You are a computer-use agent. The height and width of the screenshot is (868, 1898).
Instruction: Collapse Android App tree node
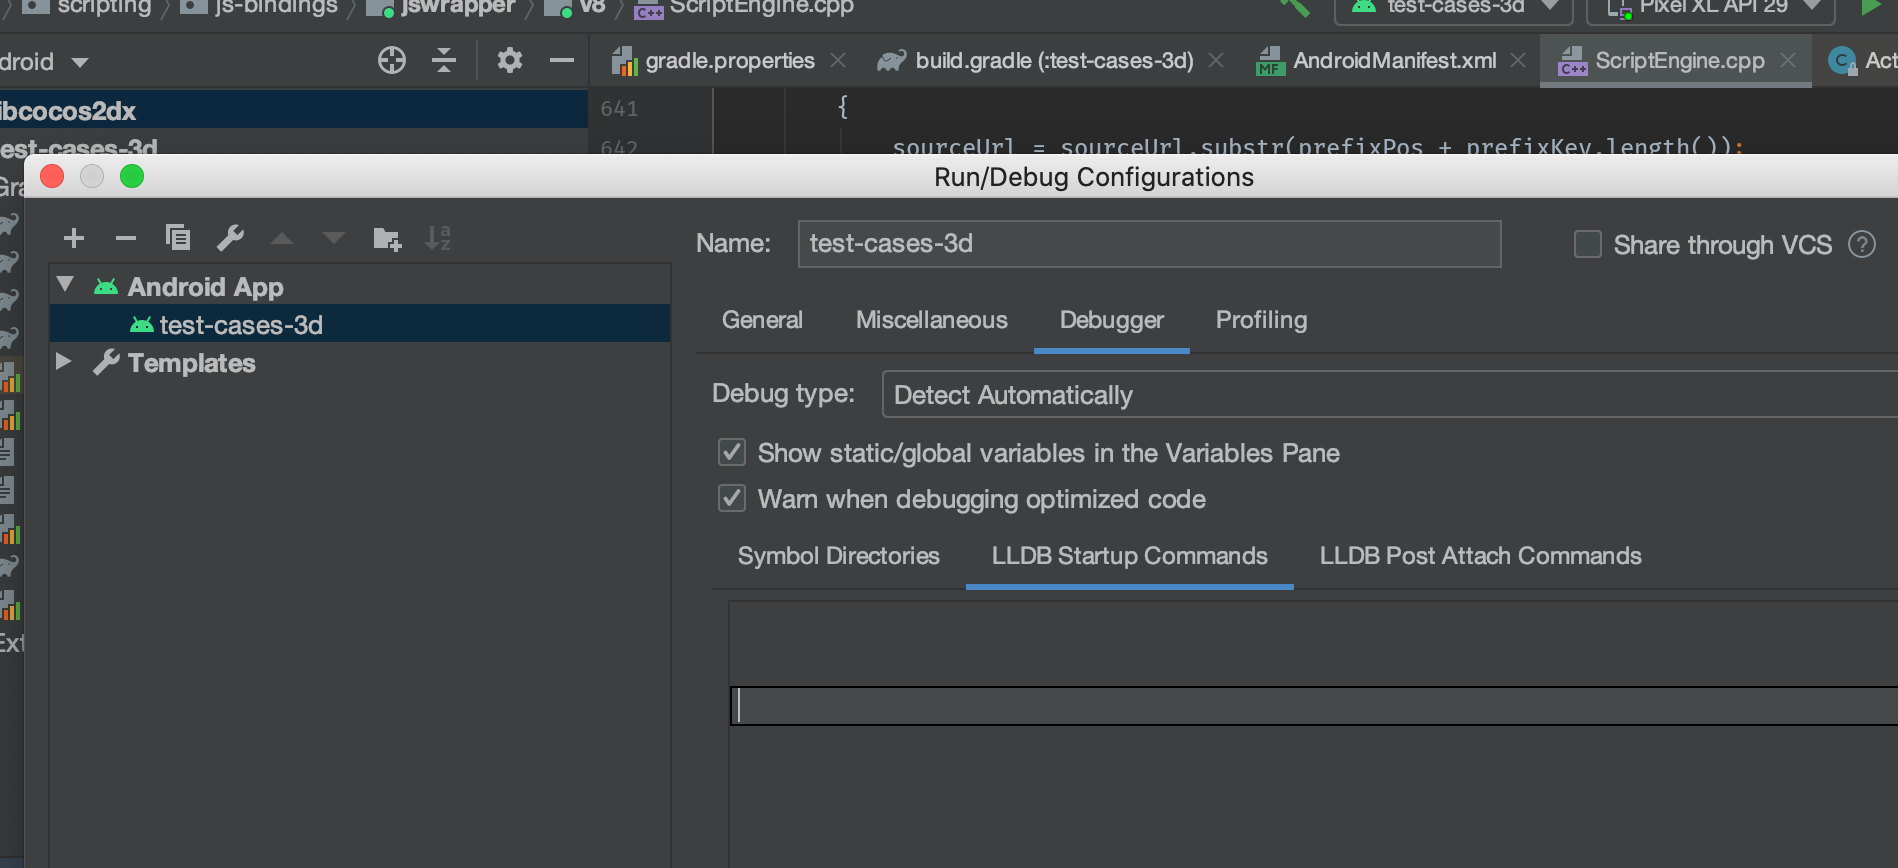[x=66, y=285]
